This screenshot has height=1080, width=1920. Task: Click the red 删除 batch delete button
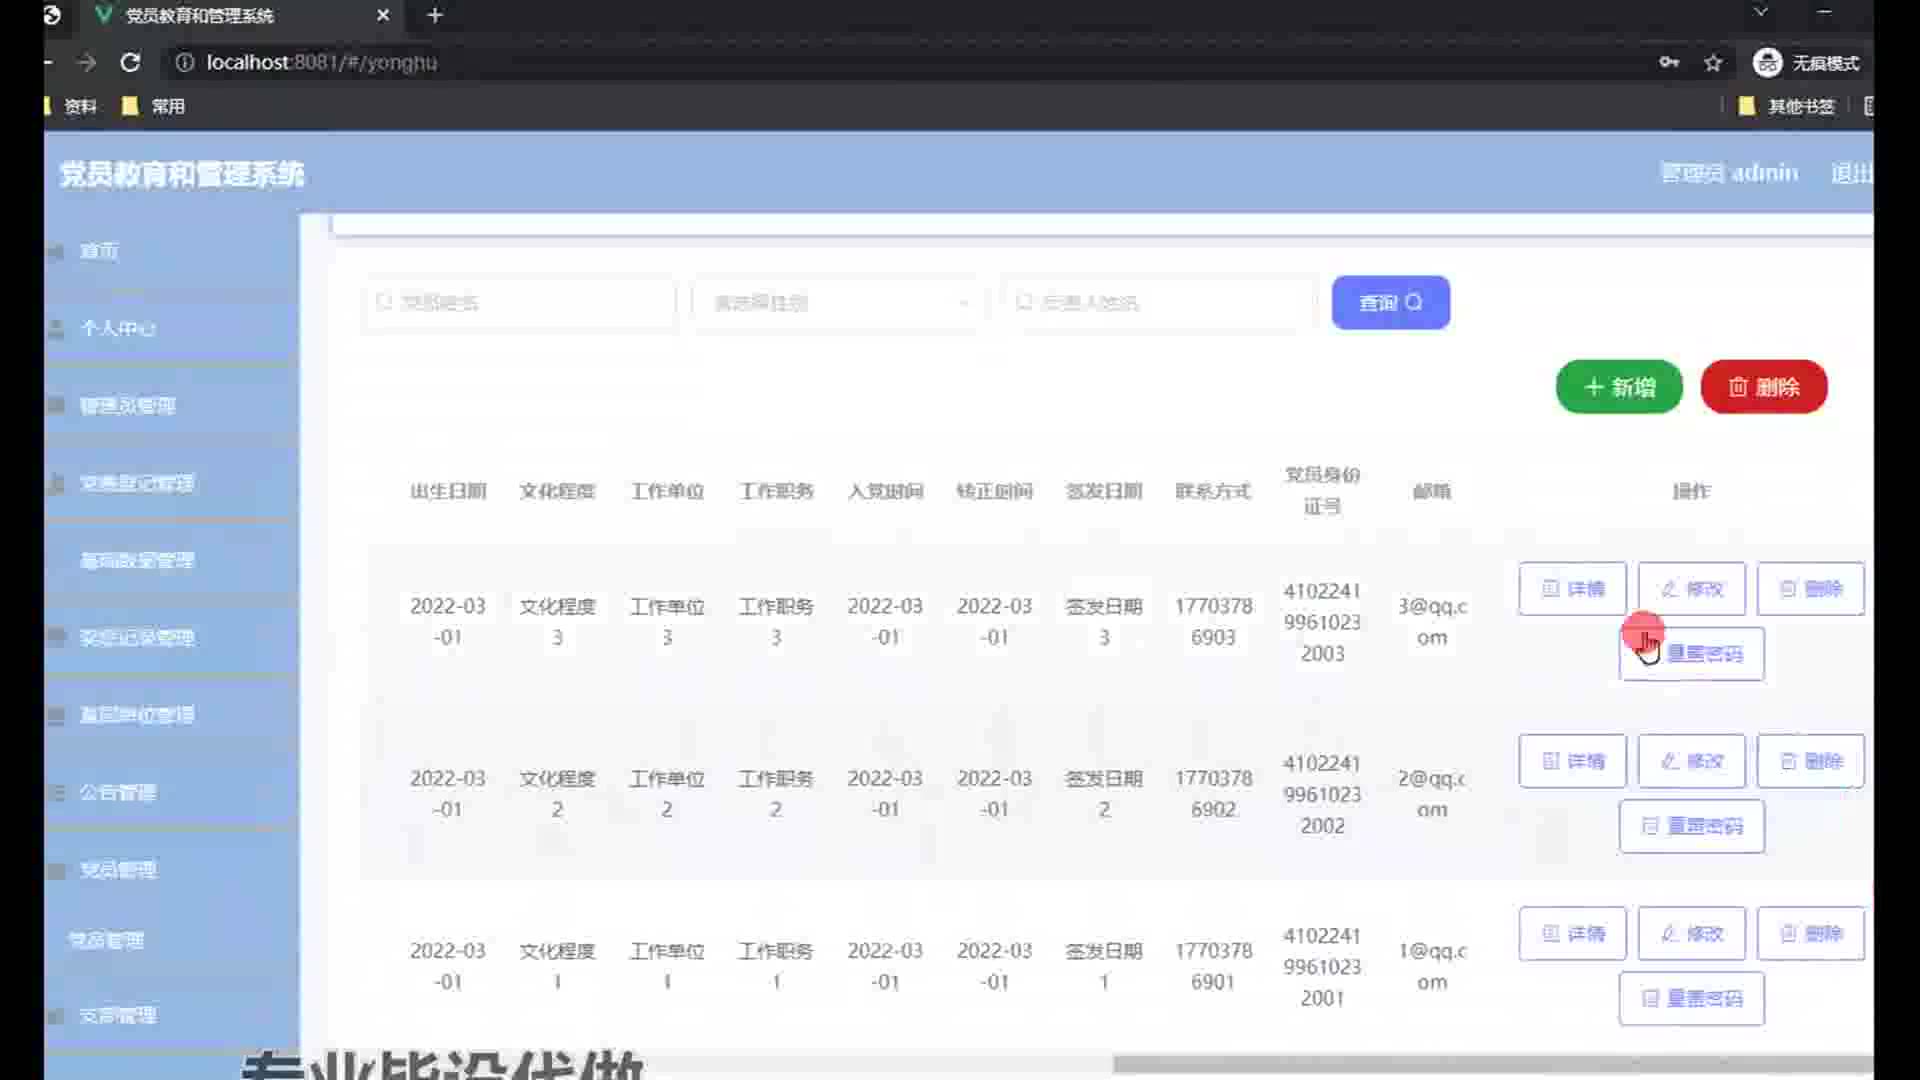pos(1764,387)
